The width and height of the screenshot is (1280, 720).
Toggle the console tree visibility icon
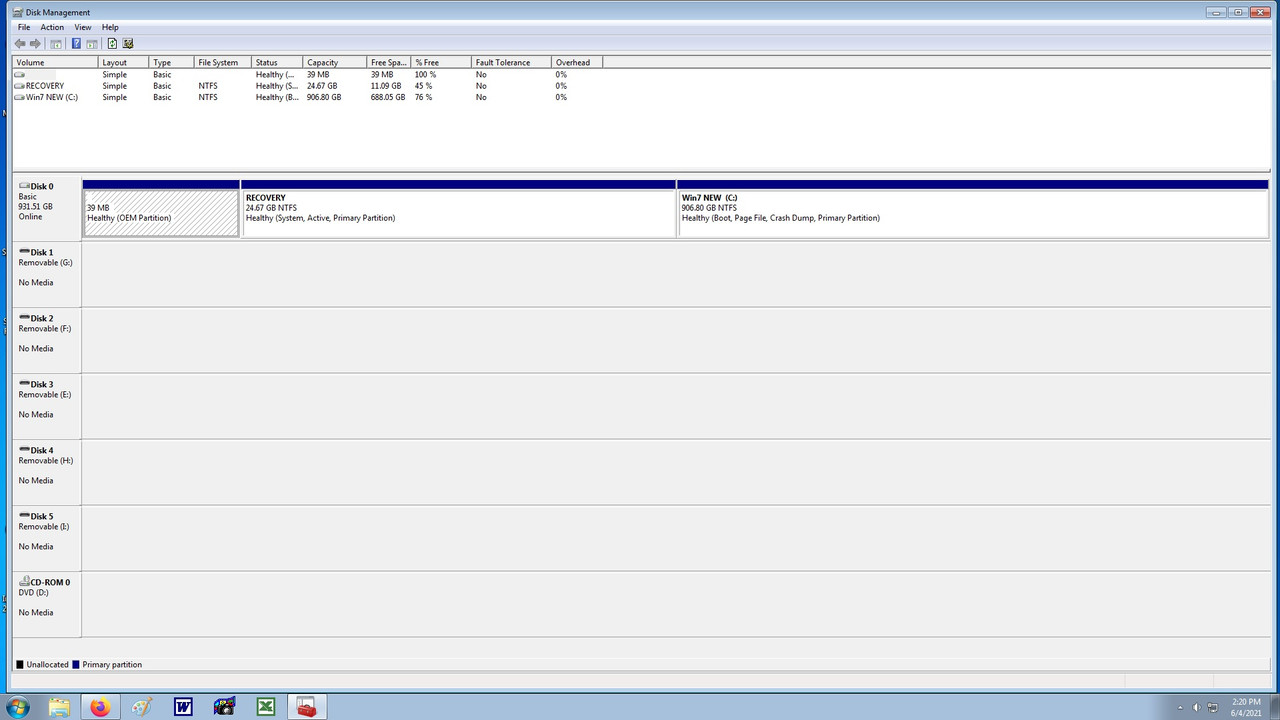(x=55, y=44)
